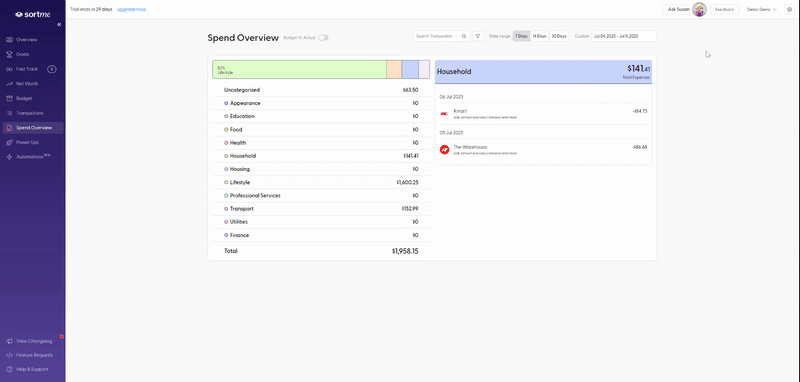800x382 pixels.
Task: Expand the Lifestyle category row
Action: click(x=321, y=182)
